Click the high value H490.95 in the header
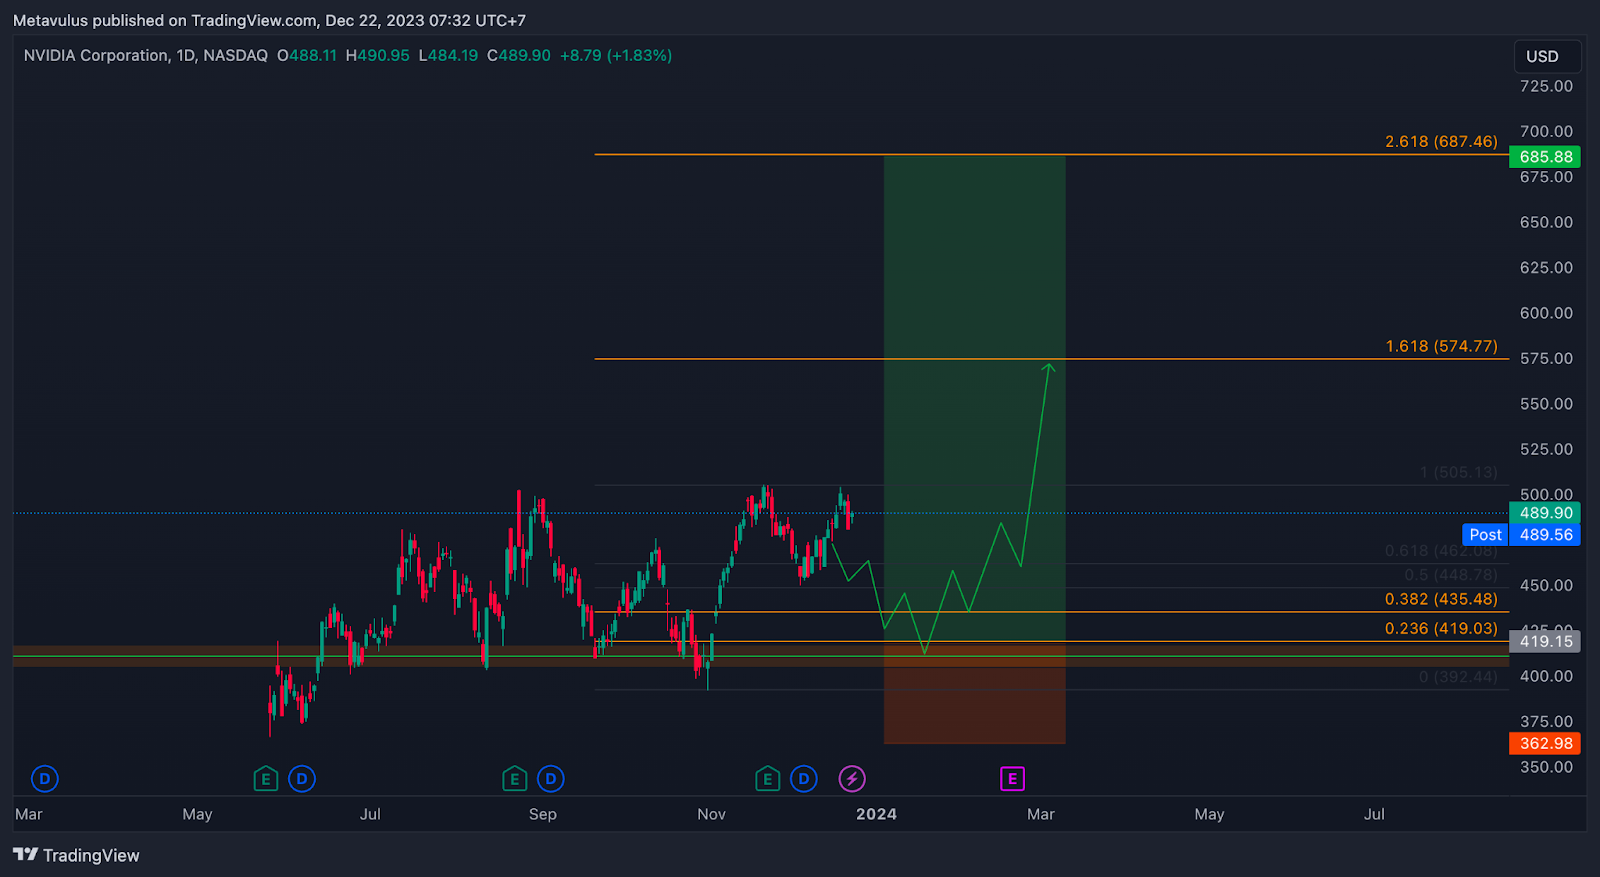 (377, 56)
